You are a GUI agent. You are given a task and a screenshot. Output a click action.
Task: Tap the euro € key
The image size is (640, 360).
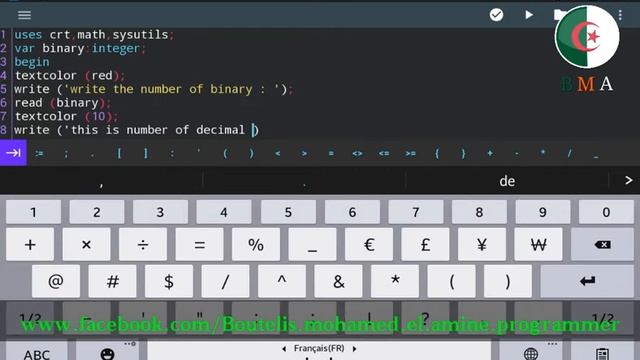coord(369,244)
